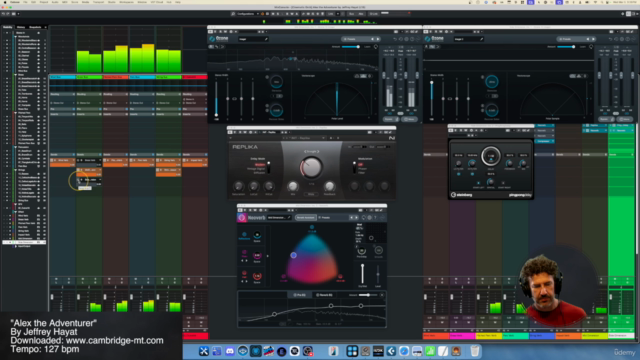Image resolution: width=640 pixels, height=360 pixels.
Task: Open Discord from the Dock
Action: (230, 351)
